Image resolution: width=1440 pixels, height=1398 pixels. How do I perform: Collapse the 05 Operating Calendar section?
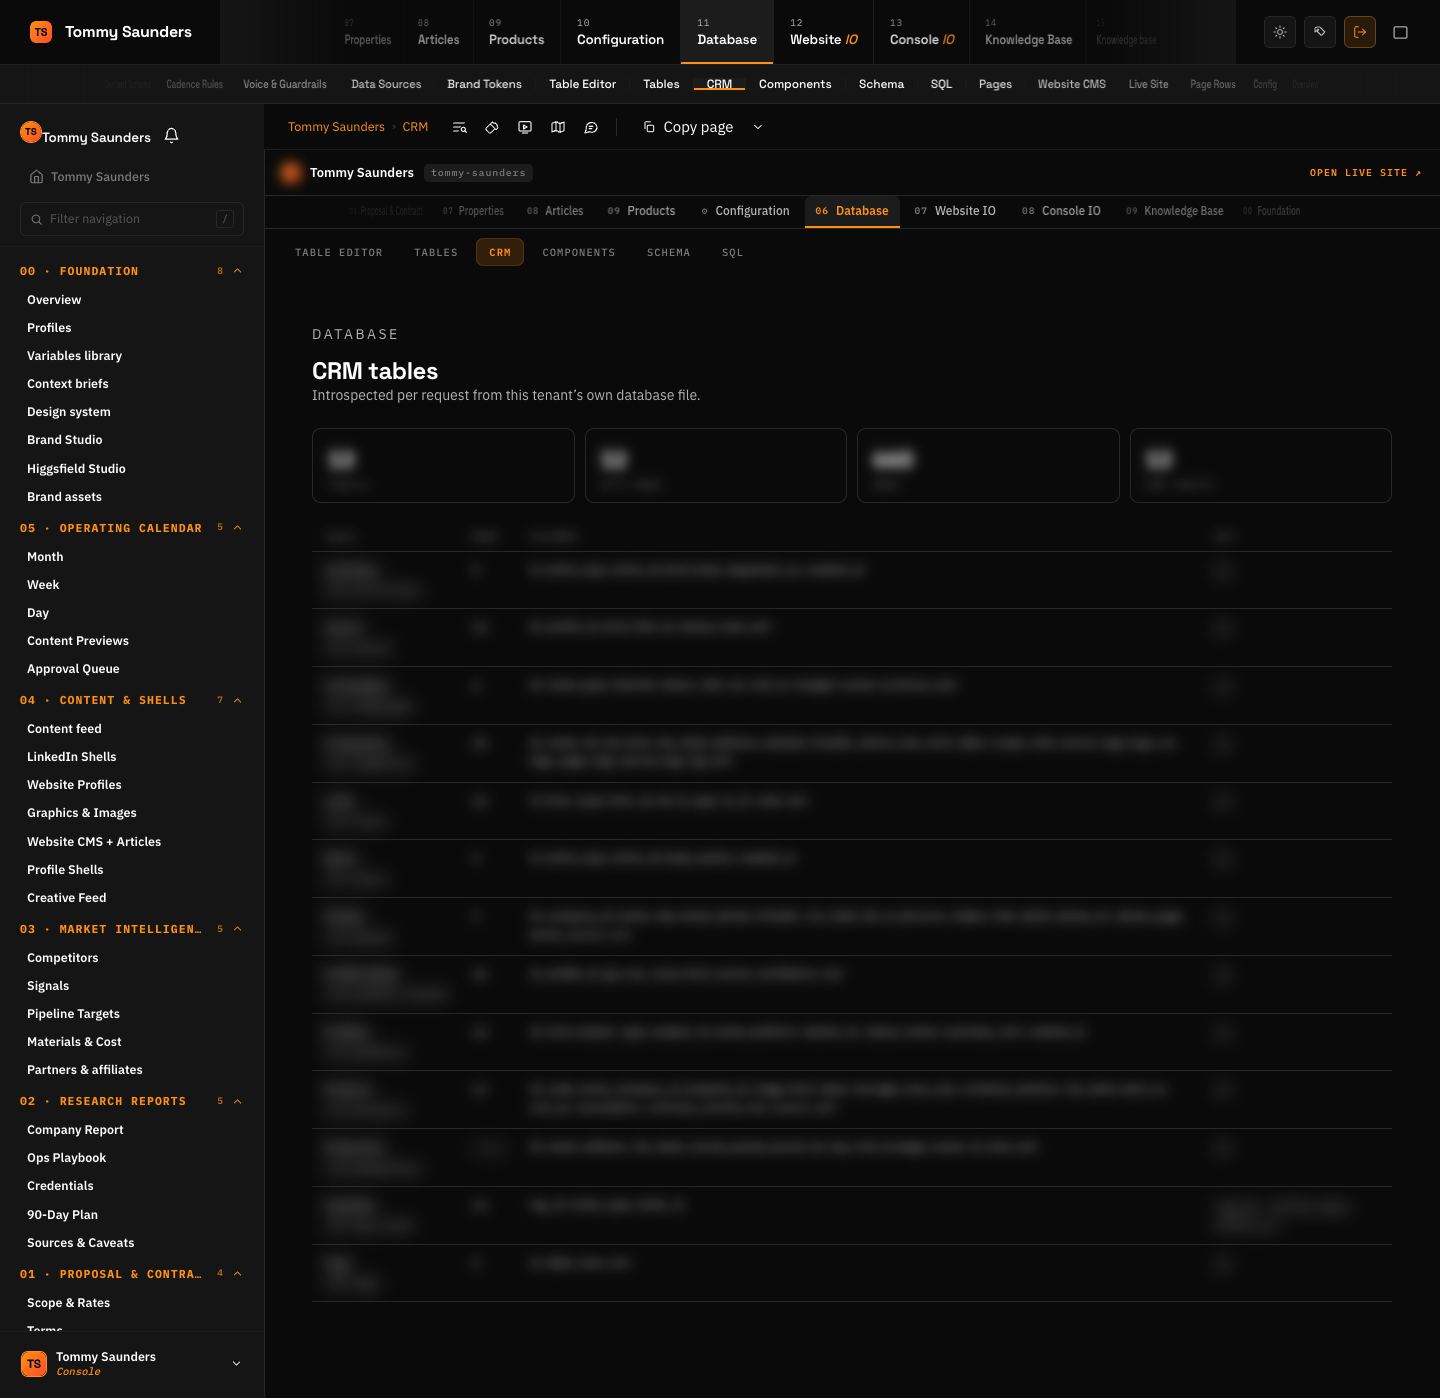point(238,528)
